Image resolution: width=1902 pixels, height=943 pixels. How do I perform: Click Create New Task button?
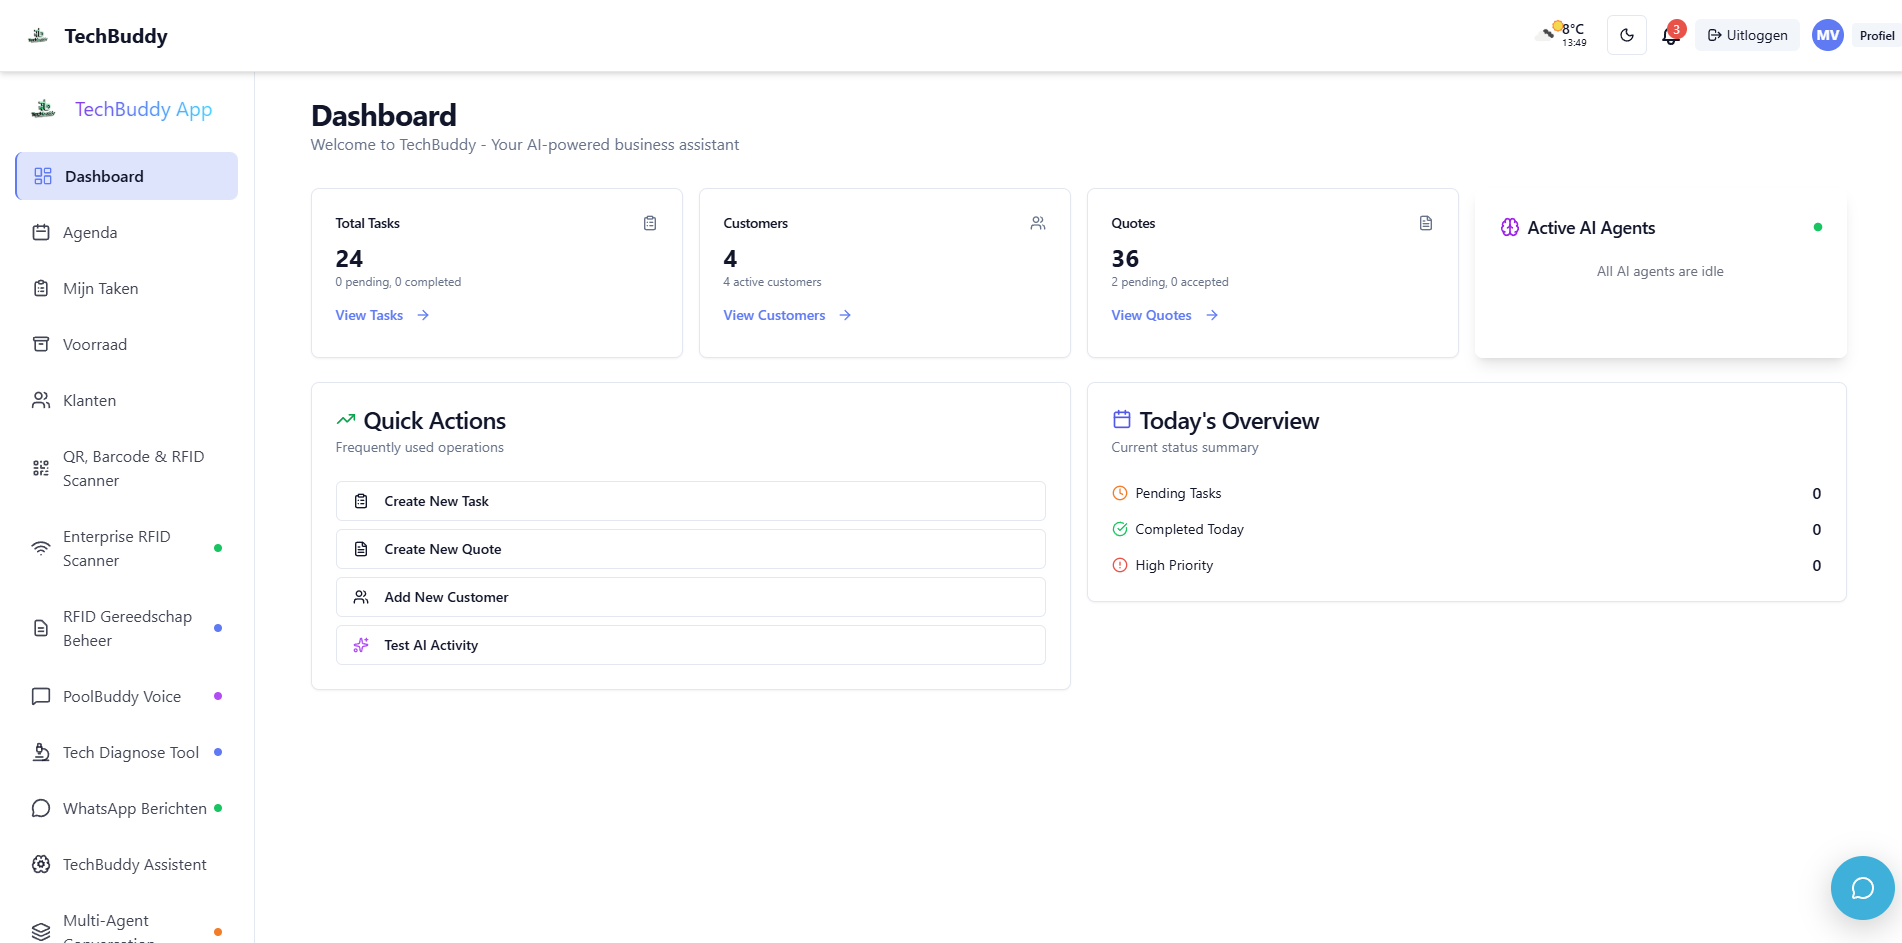click(x=691, y=501)
